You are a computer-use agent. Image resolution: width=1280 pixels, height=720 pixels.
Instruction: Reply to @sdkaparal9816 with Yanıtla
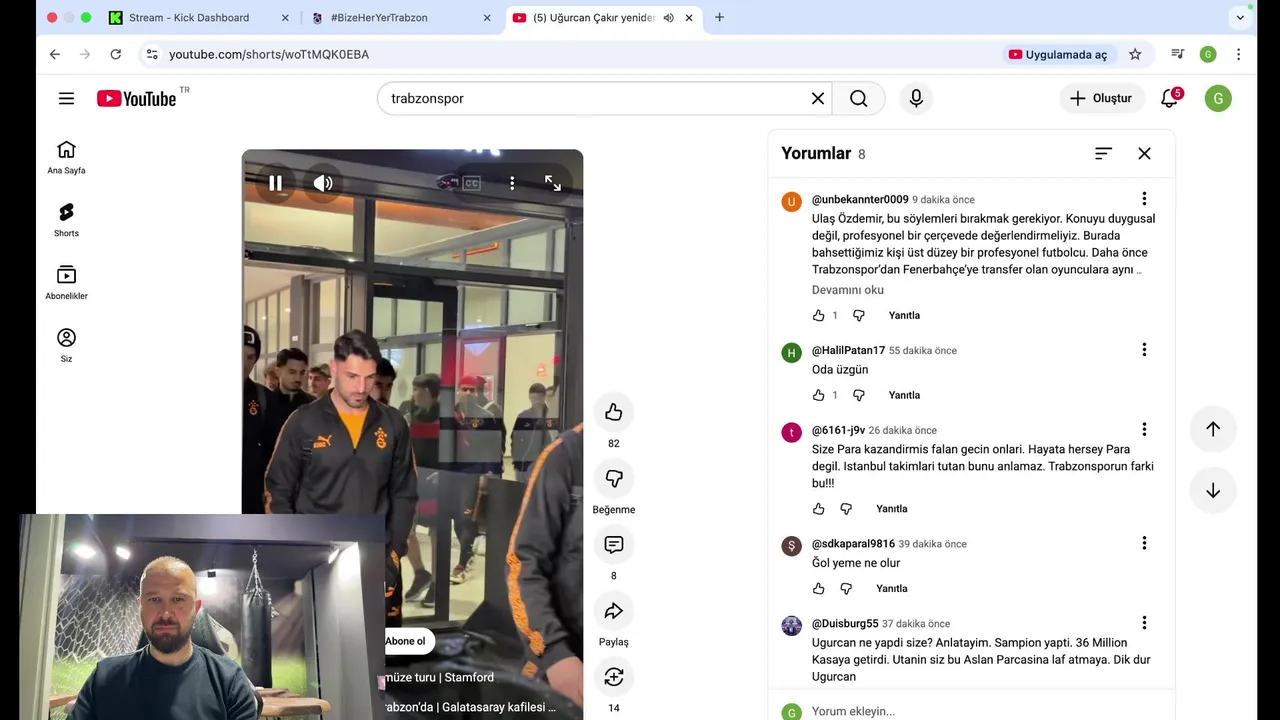892,589
